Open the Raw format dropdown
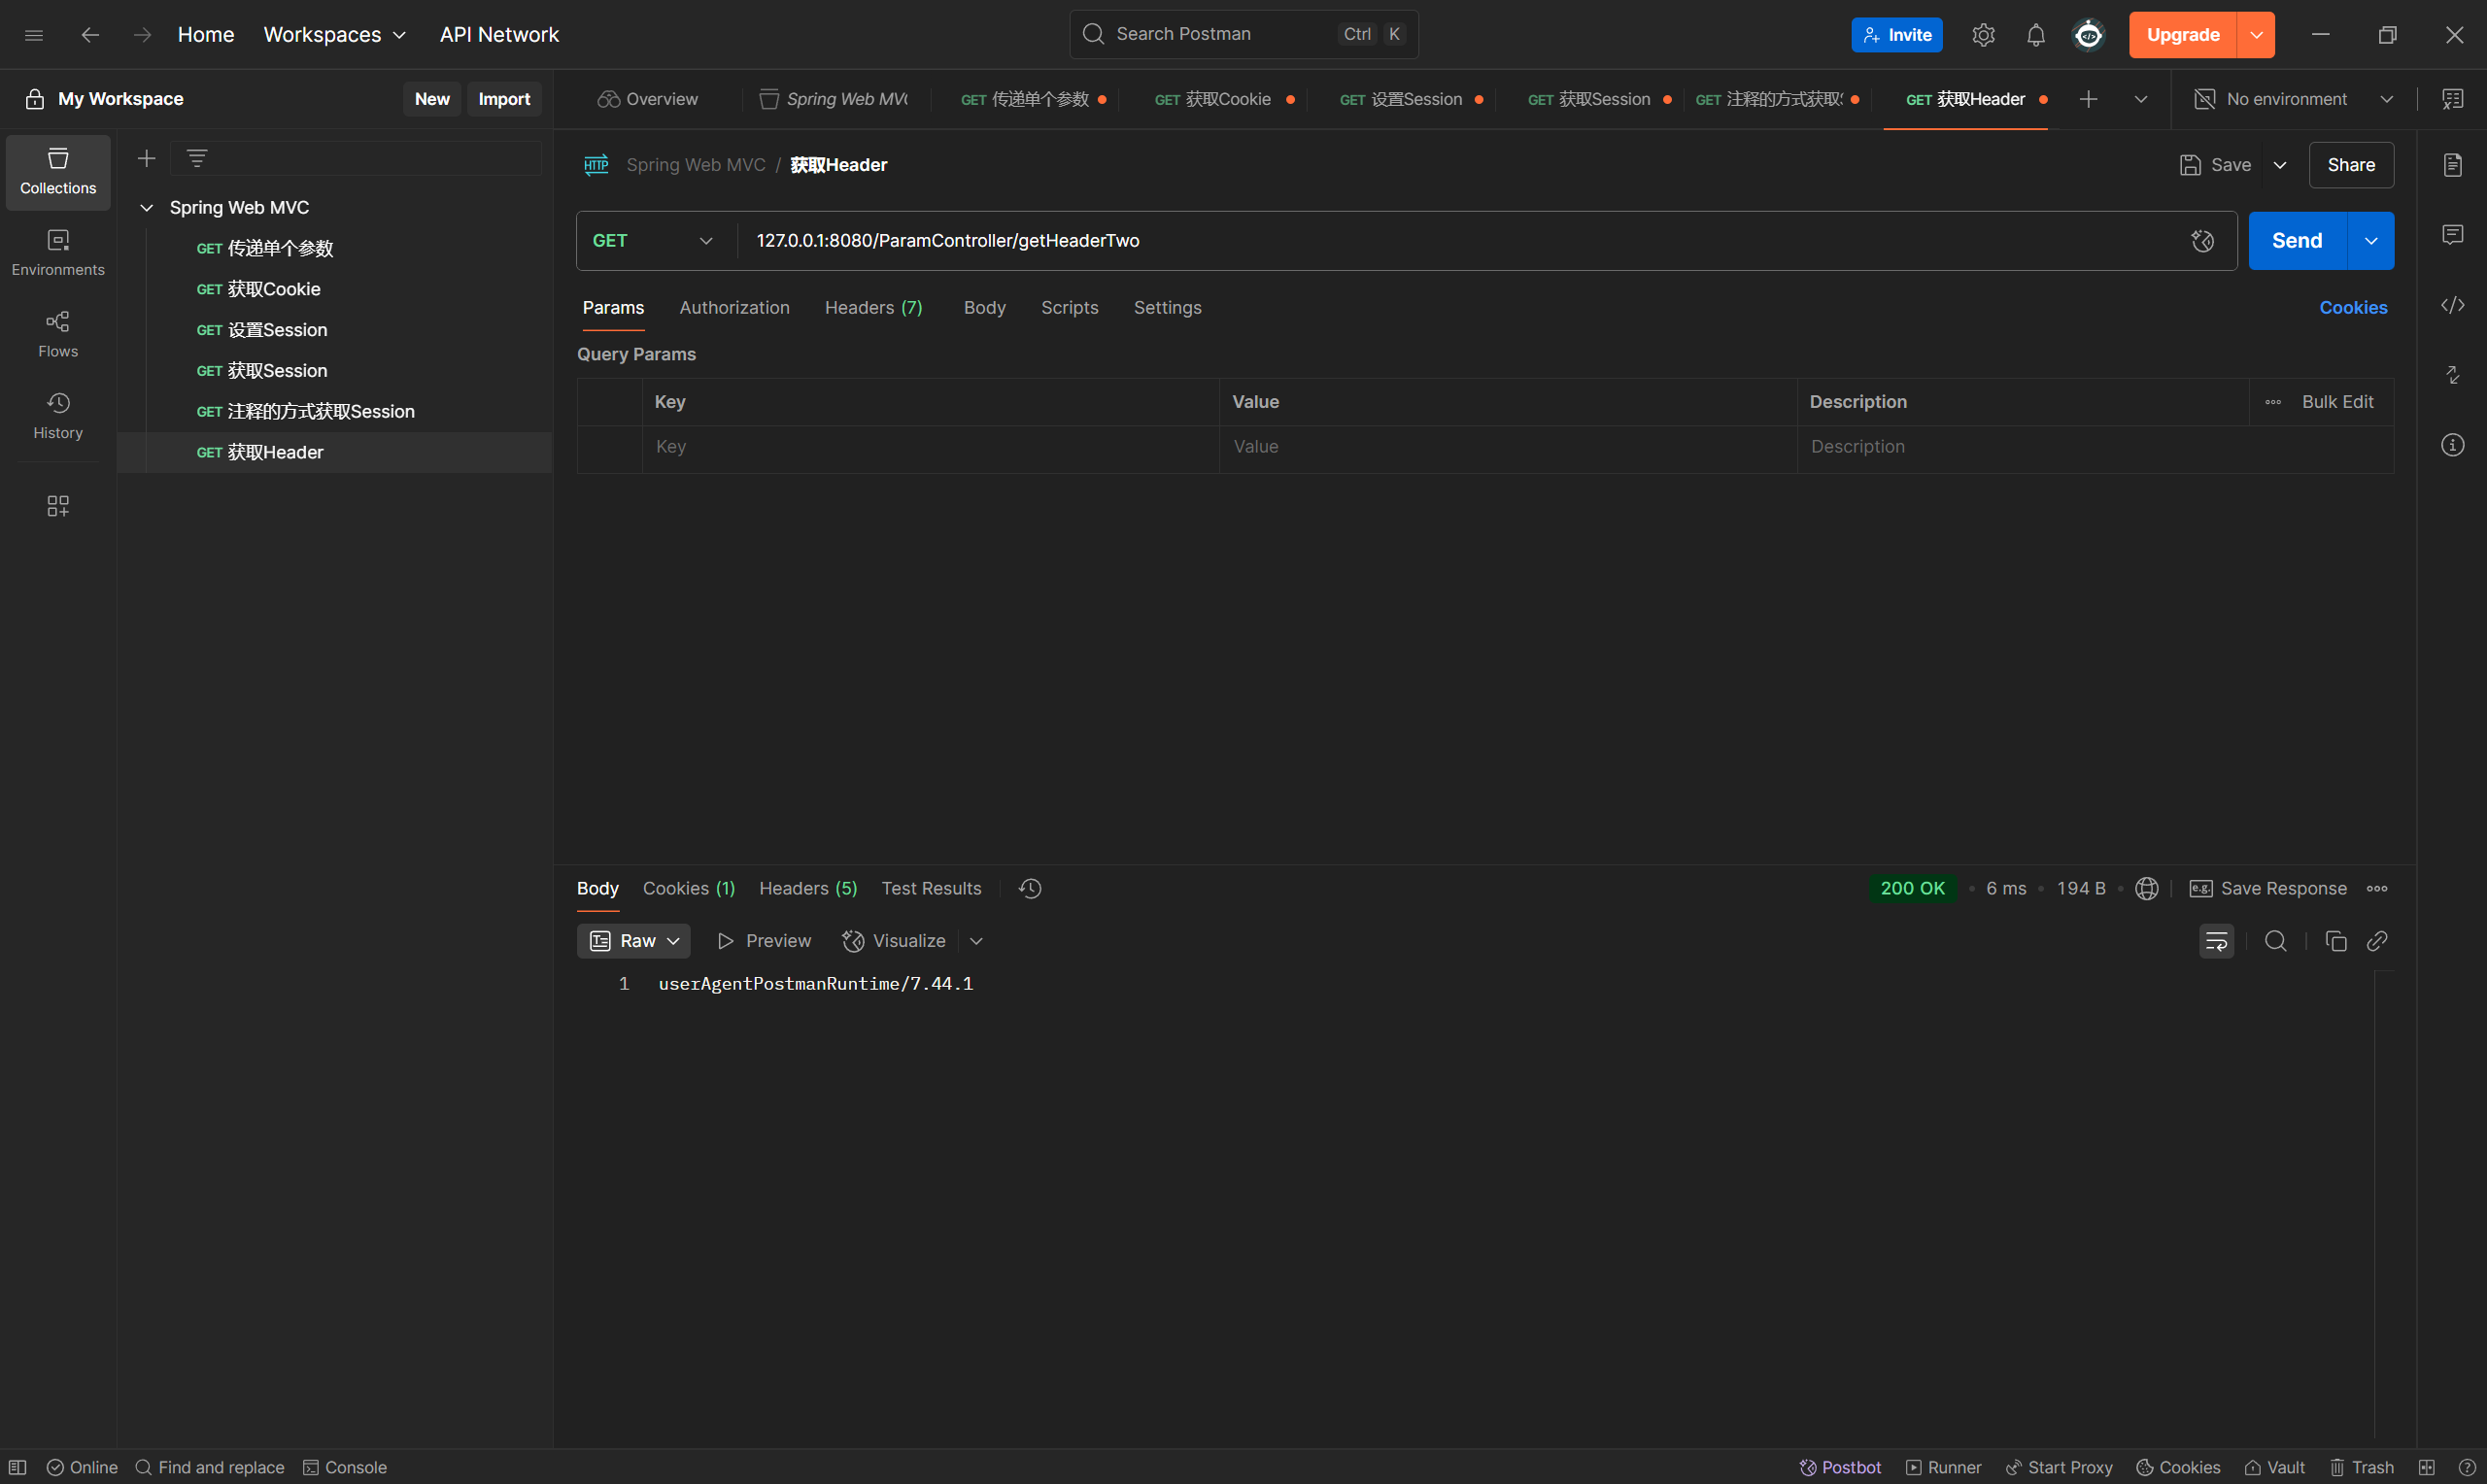This screenshot has width=2487, height=1484. [634, 941]
